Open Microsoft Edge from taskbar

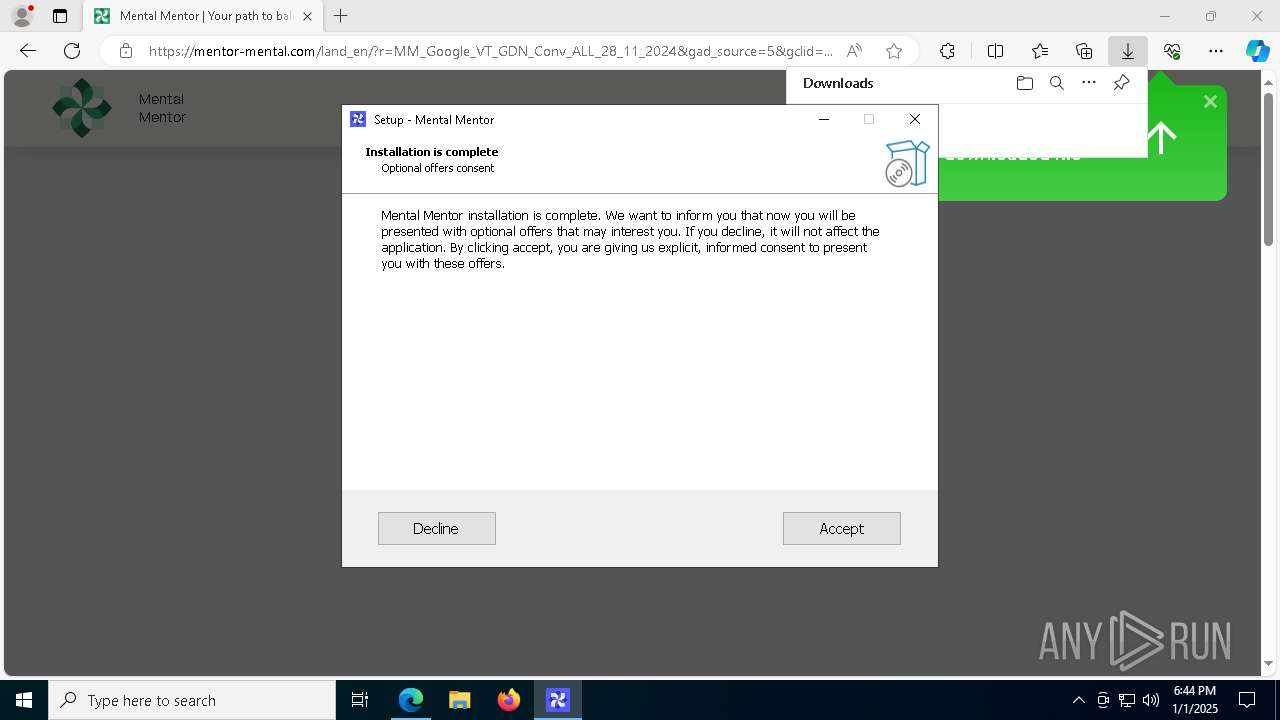411,700
